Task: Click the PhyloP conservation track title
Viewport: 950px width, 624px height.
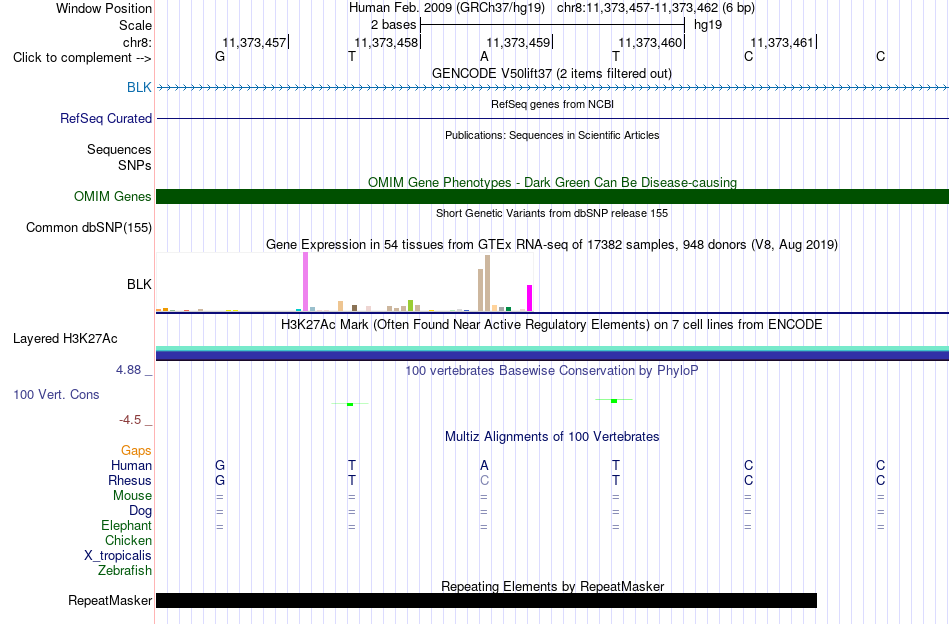Action: coord(551,371)
